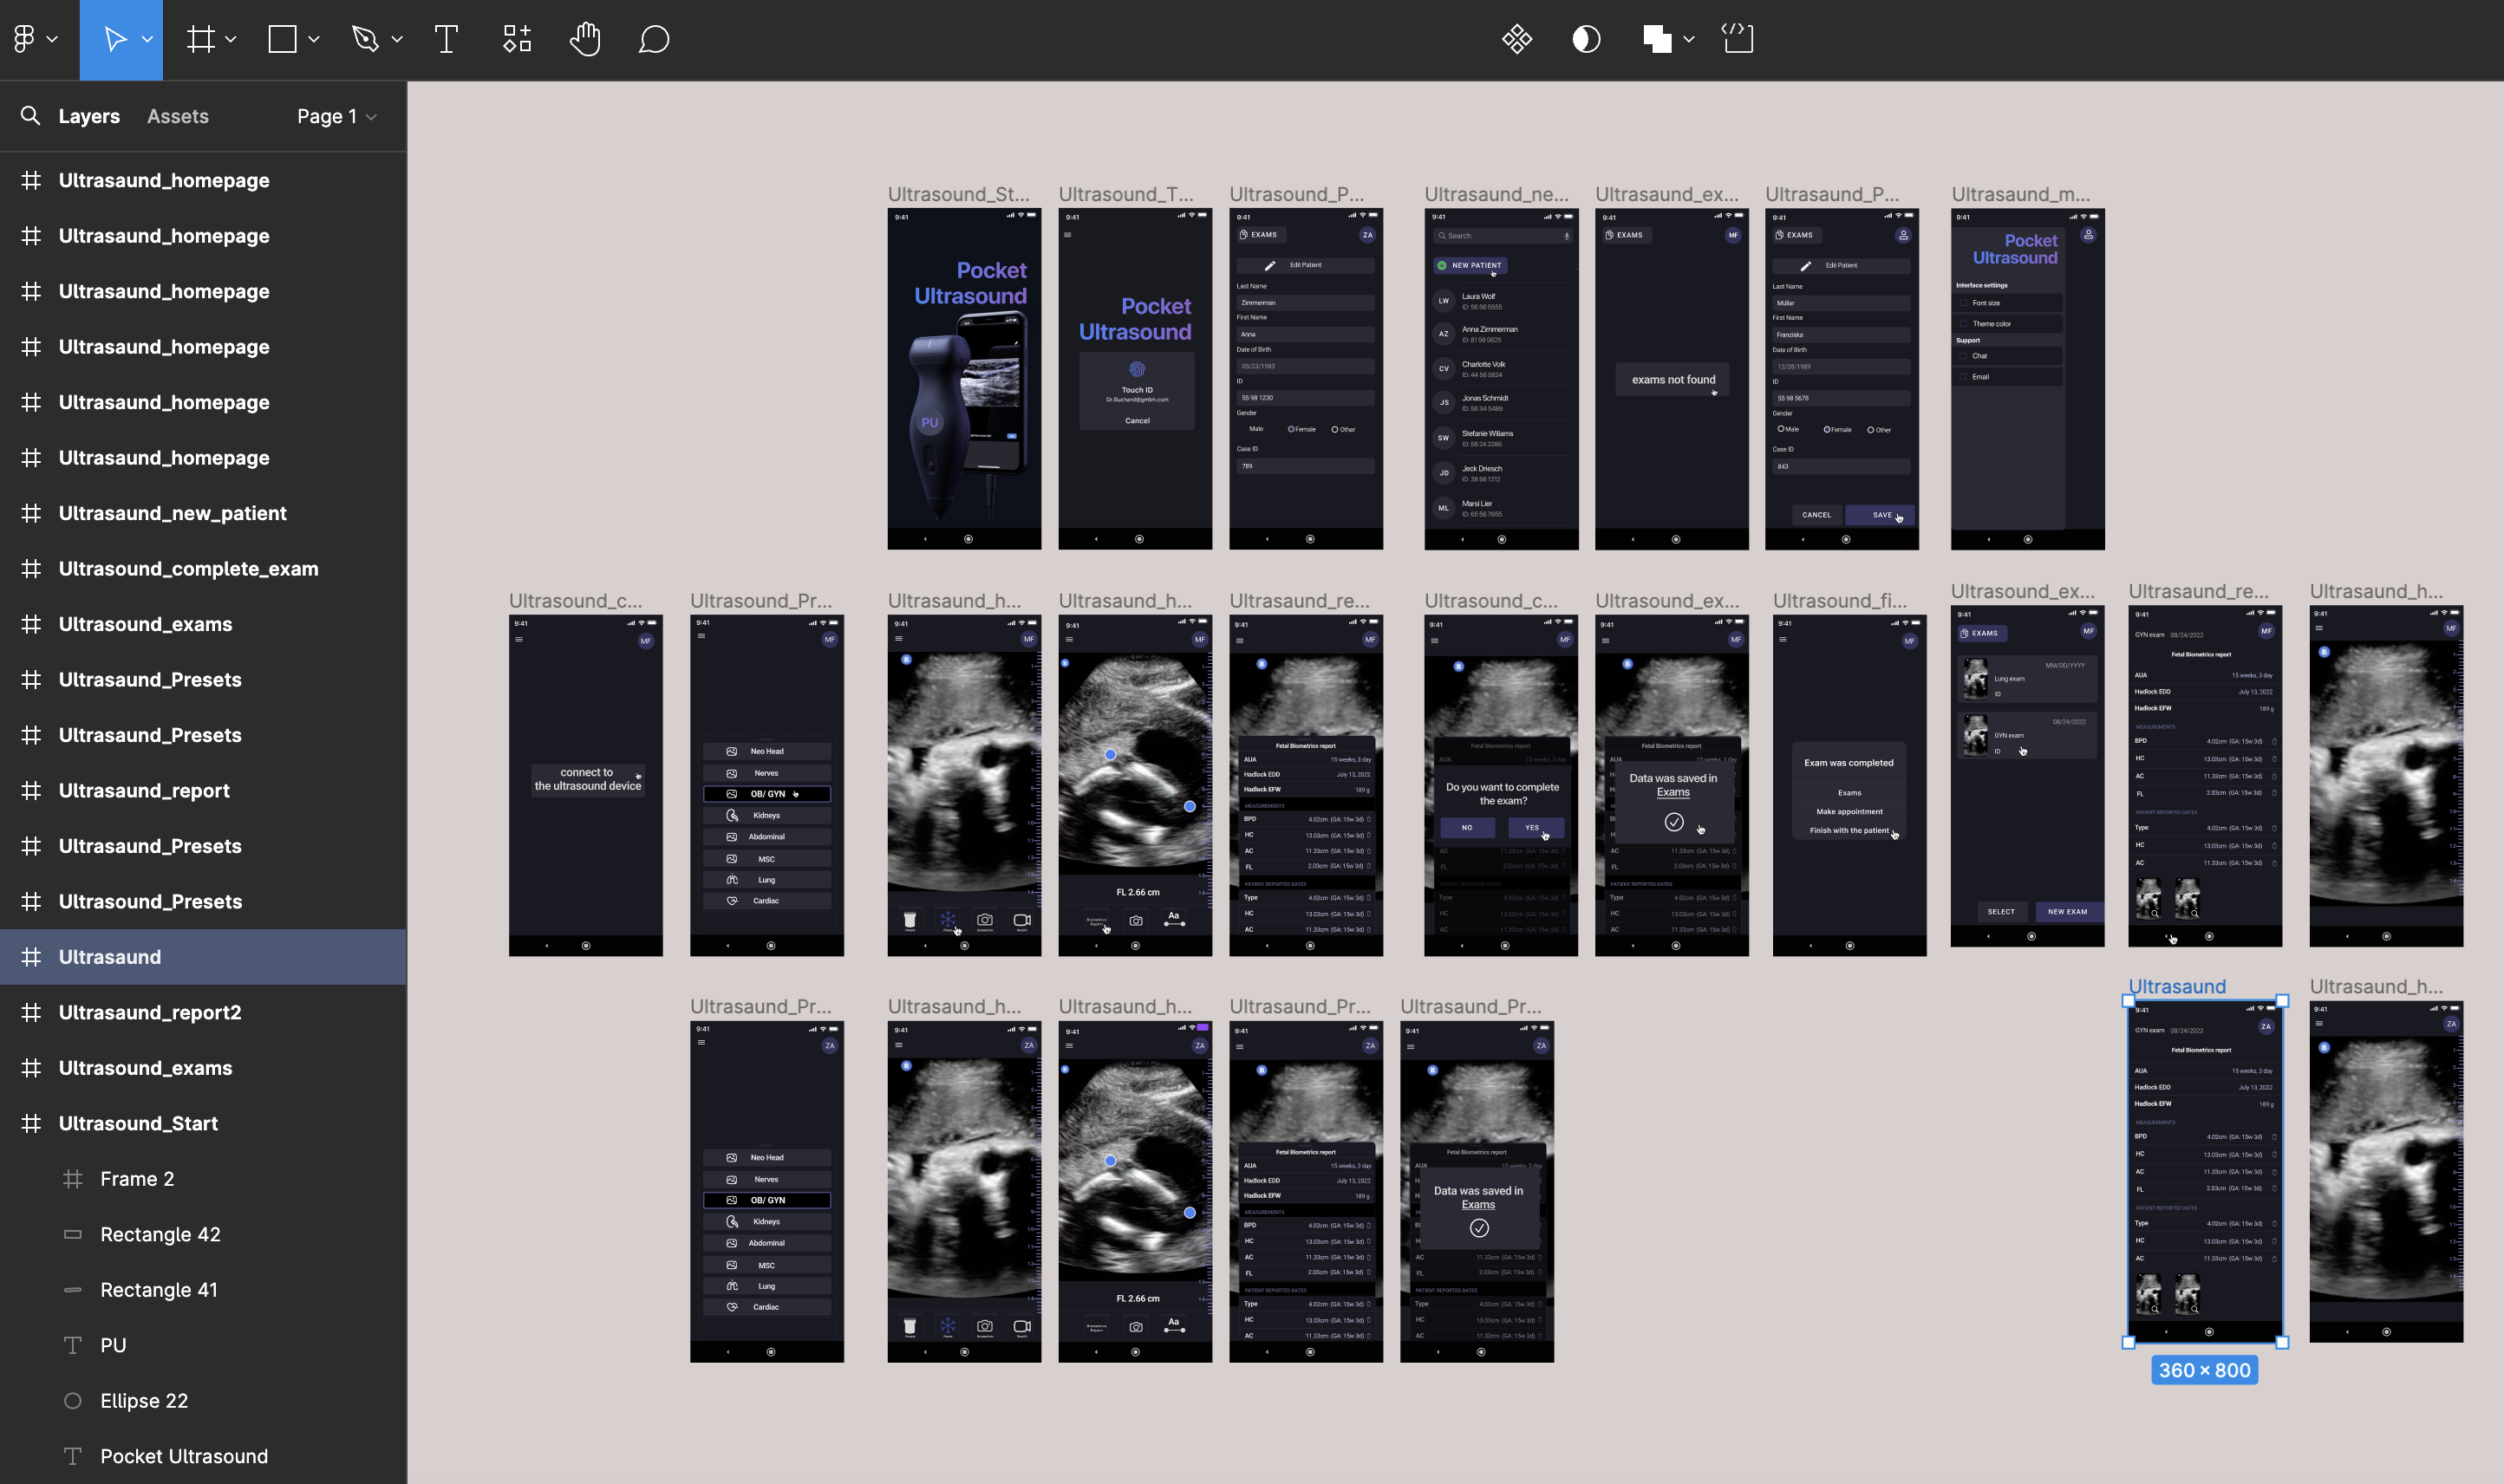Switch to the Layers tab

coord(89,117)
